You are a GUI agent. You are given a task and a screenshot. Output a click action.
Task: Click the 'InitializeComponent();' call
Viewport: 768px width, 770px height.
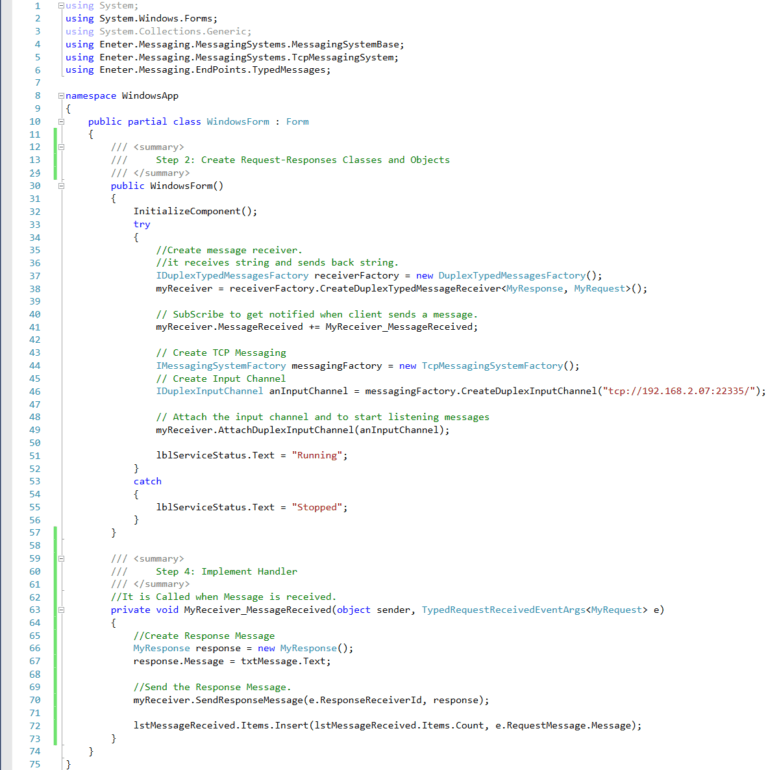(195, 211)
